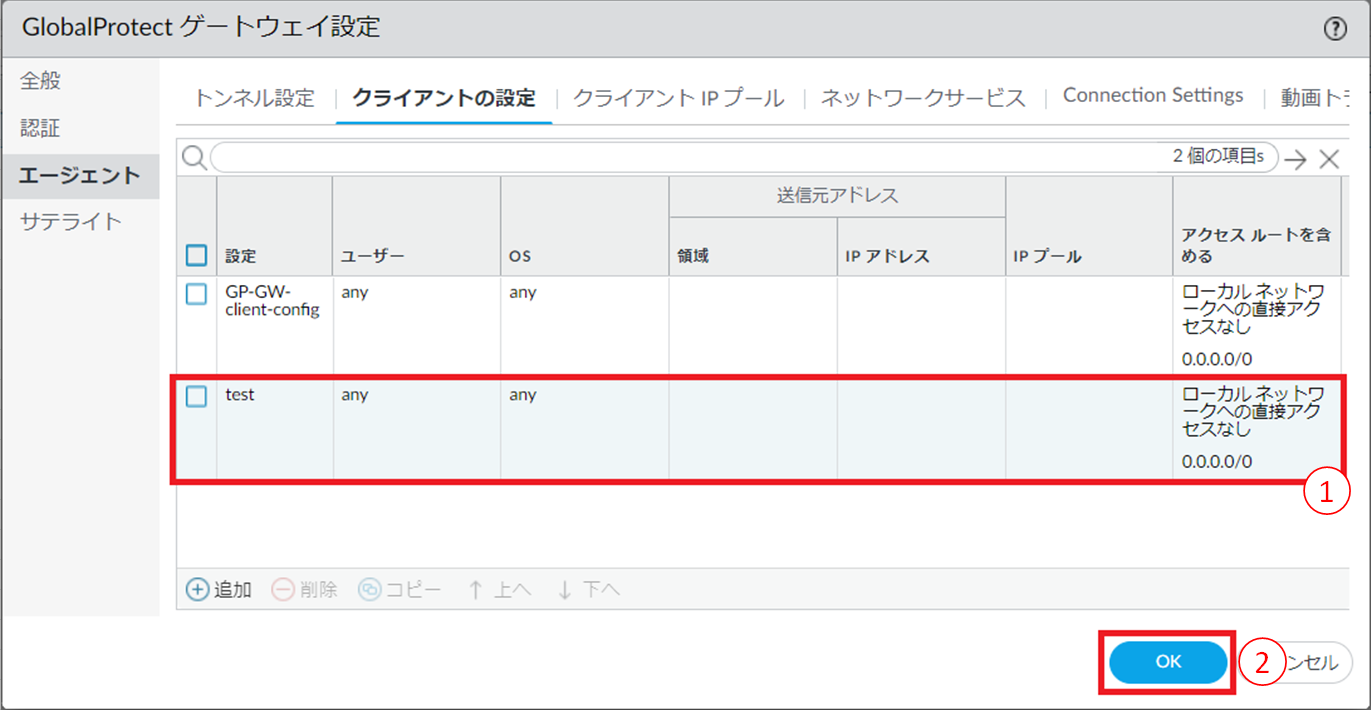The image size is (1371, 710).
Task: Click the 削除 minus icon
Action: [x=283, y=590]
